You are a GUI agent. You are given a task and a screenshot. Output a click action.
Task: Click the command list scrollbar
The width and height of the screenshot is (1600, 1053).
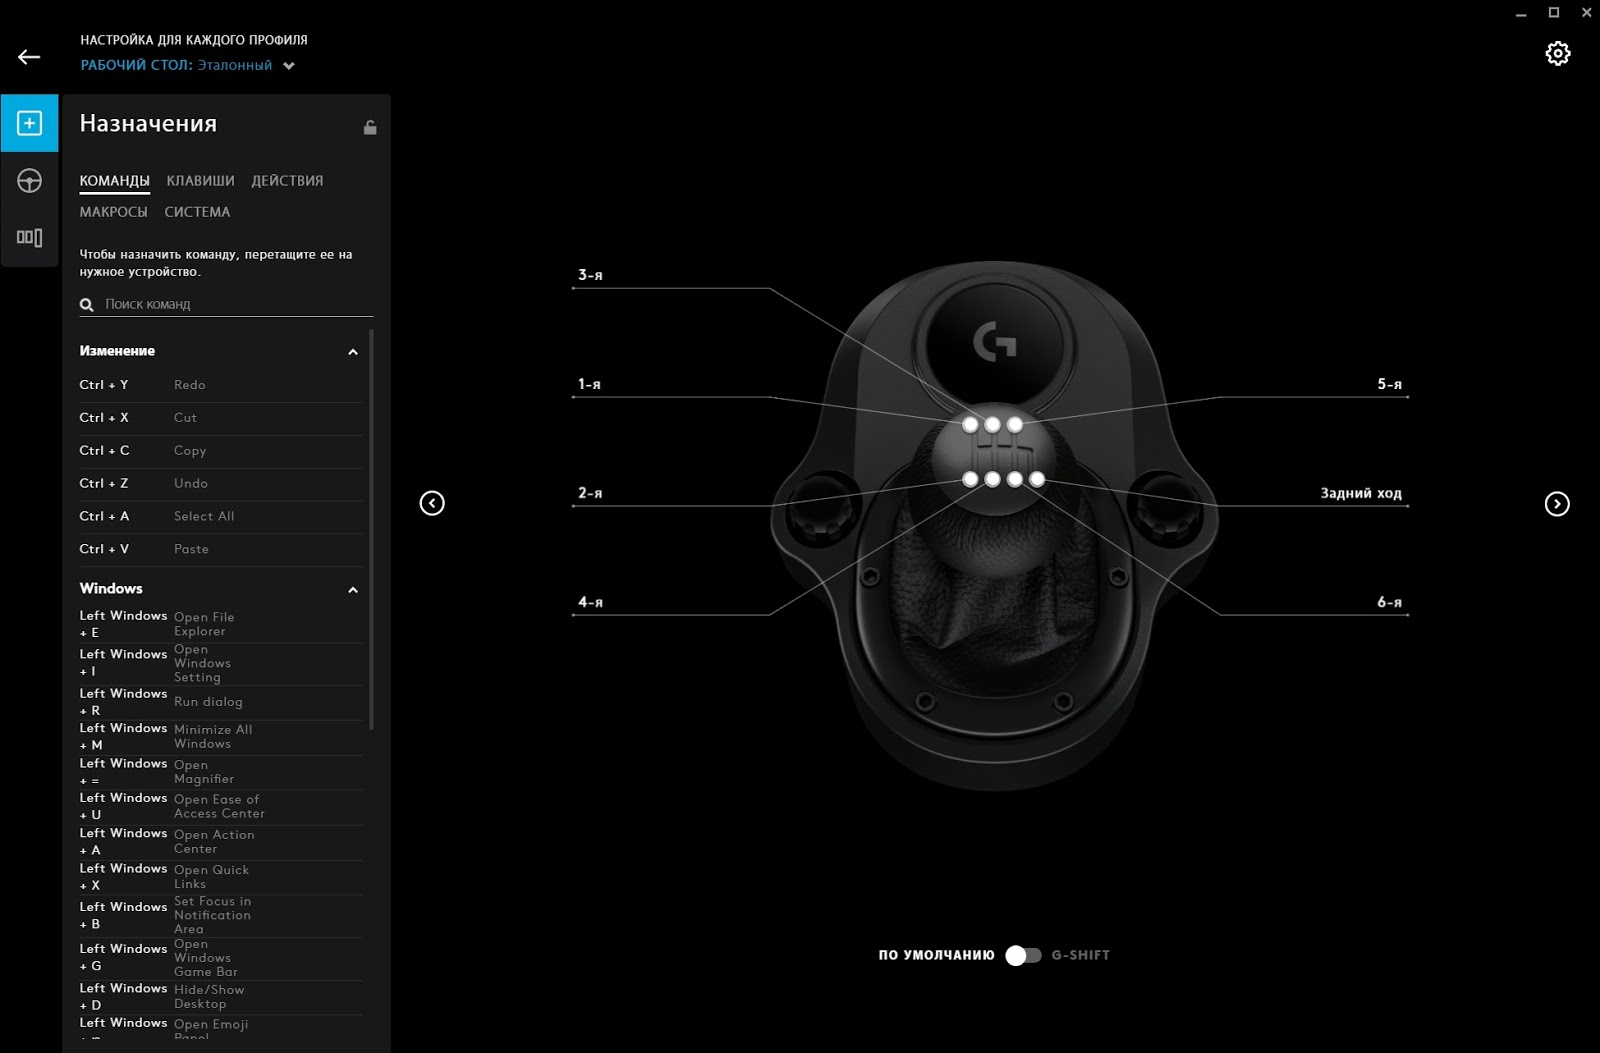click(371, 529)
